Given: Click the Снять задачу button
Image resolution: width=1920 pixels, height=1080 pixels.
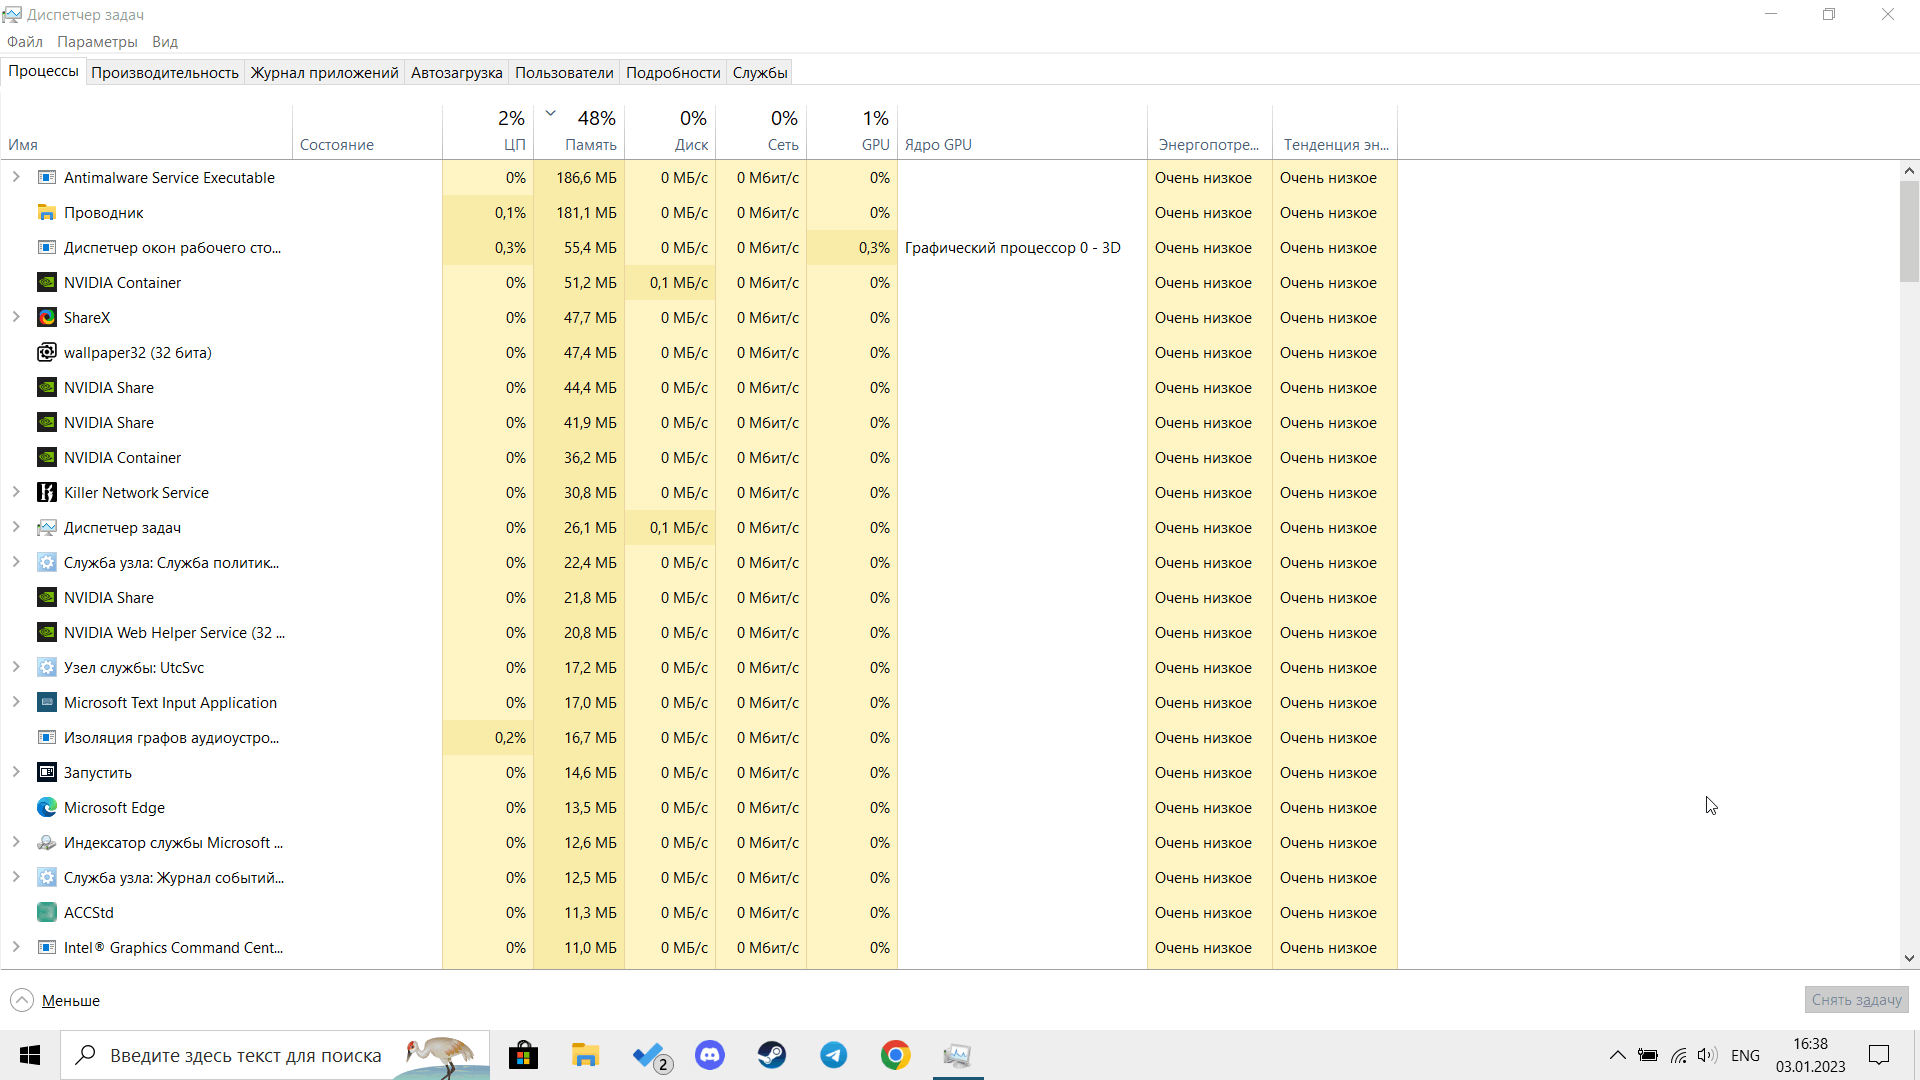Looking at the screenshot, I should pos(1856,1000).
